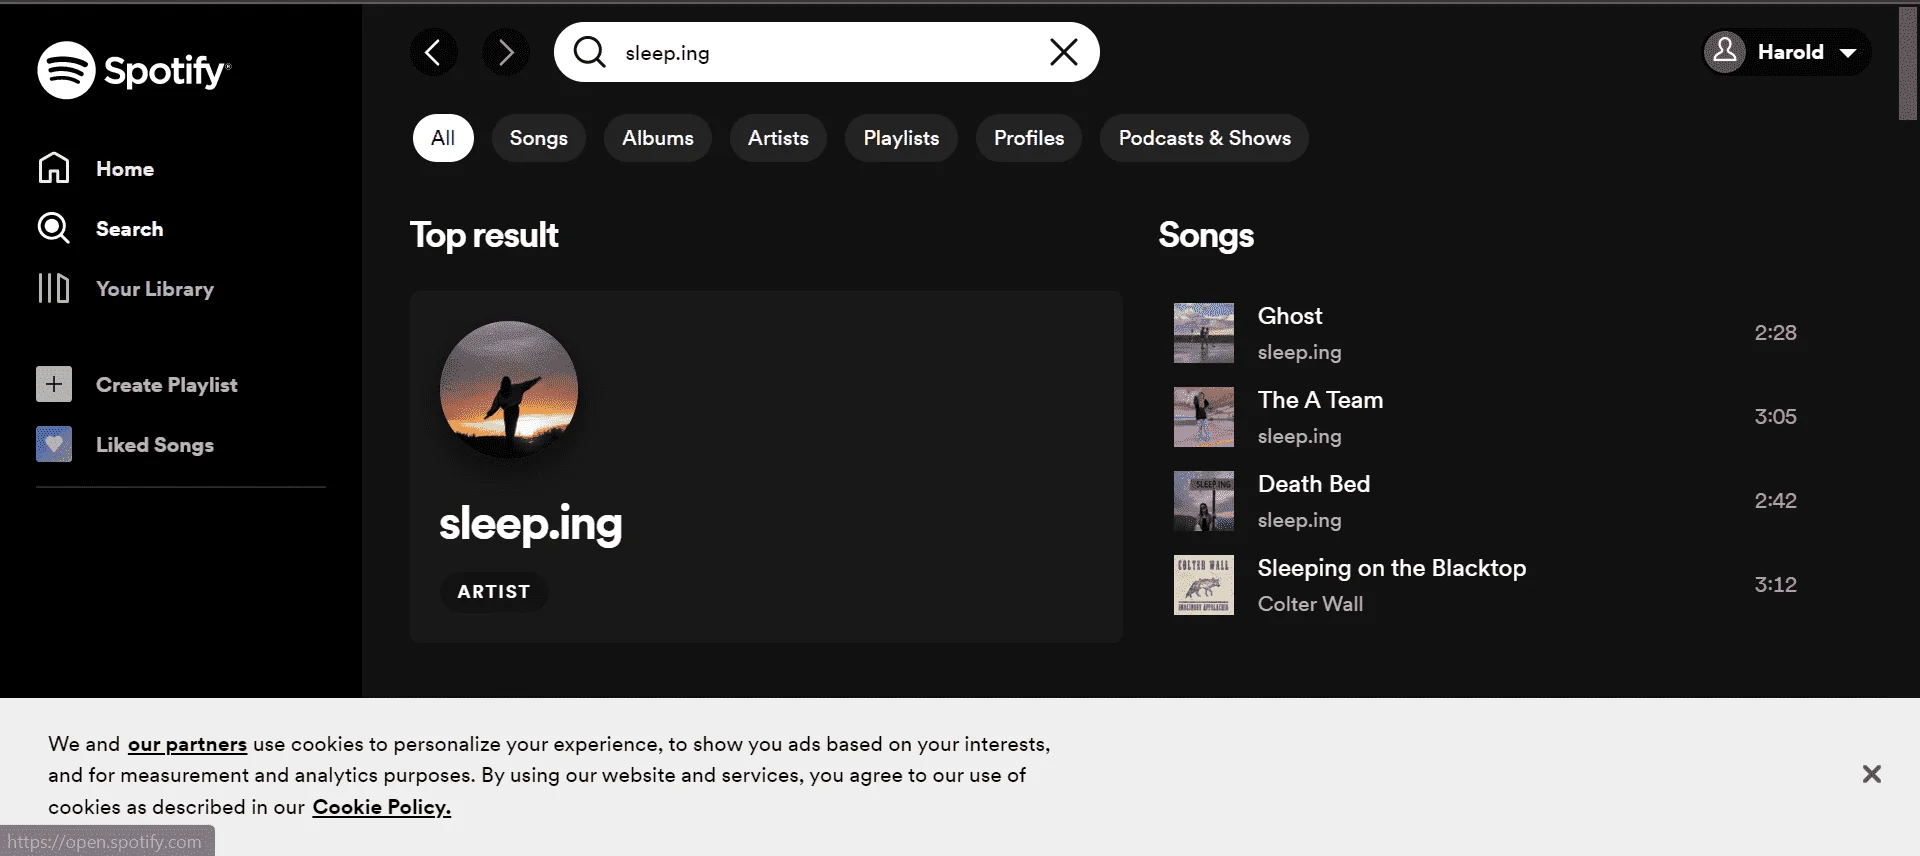Expand the Harold account dropdown arrow
The height and width of the screenshot is (856, 1920).
[1848, 52]
